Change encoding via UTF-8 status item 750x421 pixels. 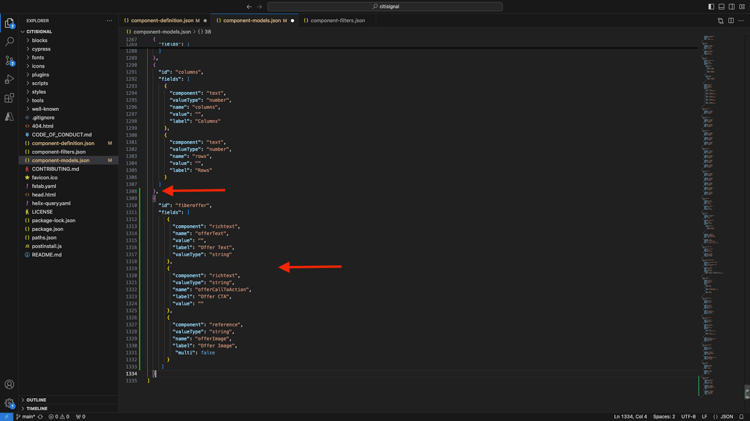coord(688,417)
